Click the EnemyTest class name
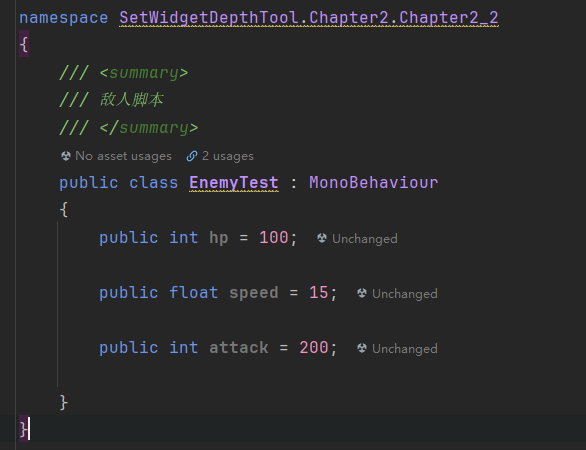This screenshot has width=586, height=450. click(234, 183)
